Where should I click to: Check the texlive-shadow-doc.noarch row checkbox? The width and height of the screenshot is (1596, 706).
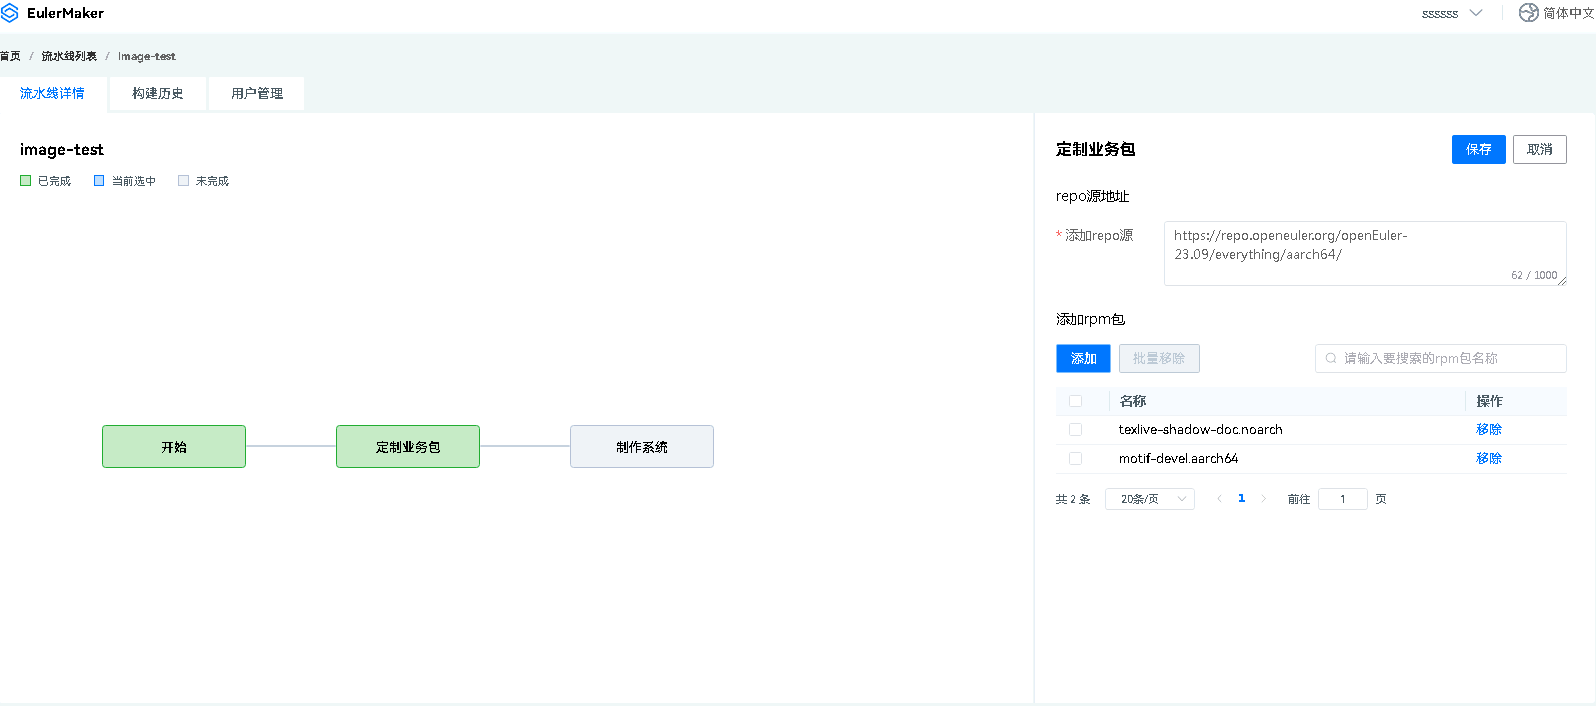coord(1075,429)
